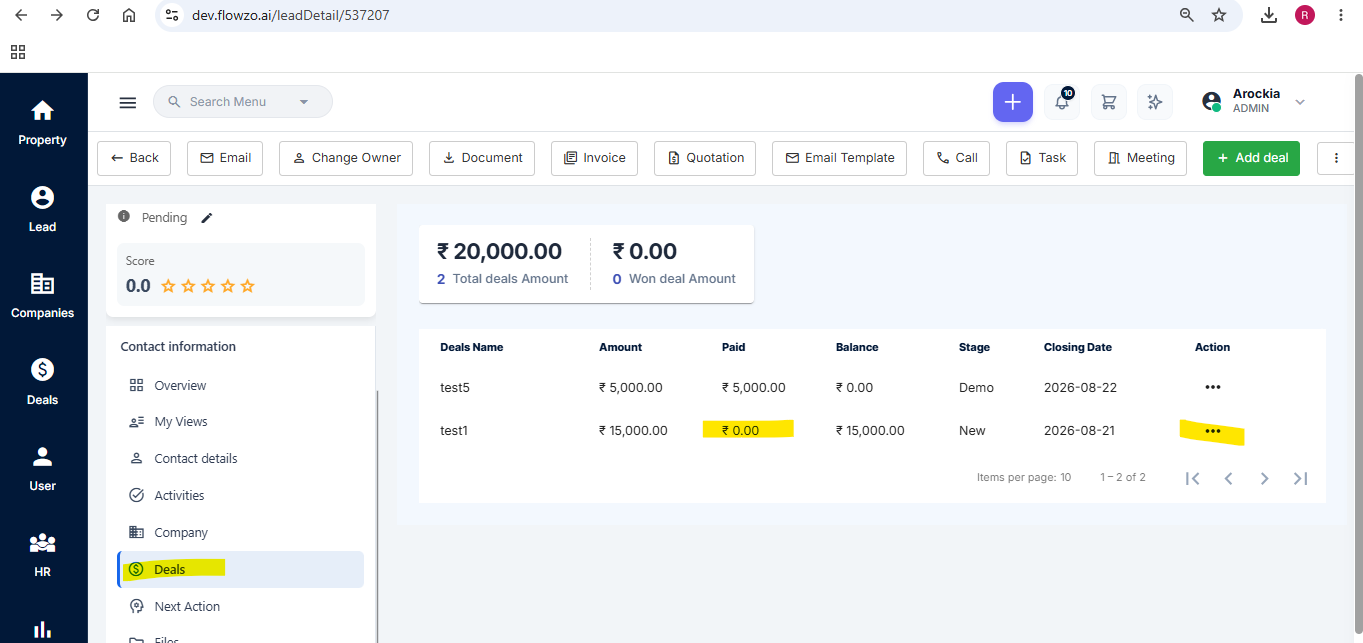This screenshot has width=1363, height=643.
Task: Click the more options vertical dots button
Action: 1336,158
